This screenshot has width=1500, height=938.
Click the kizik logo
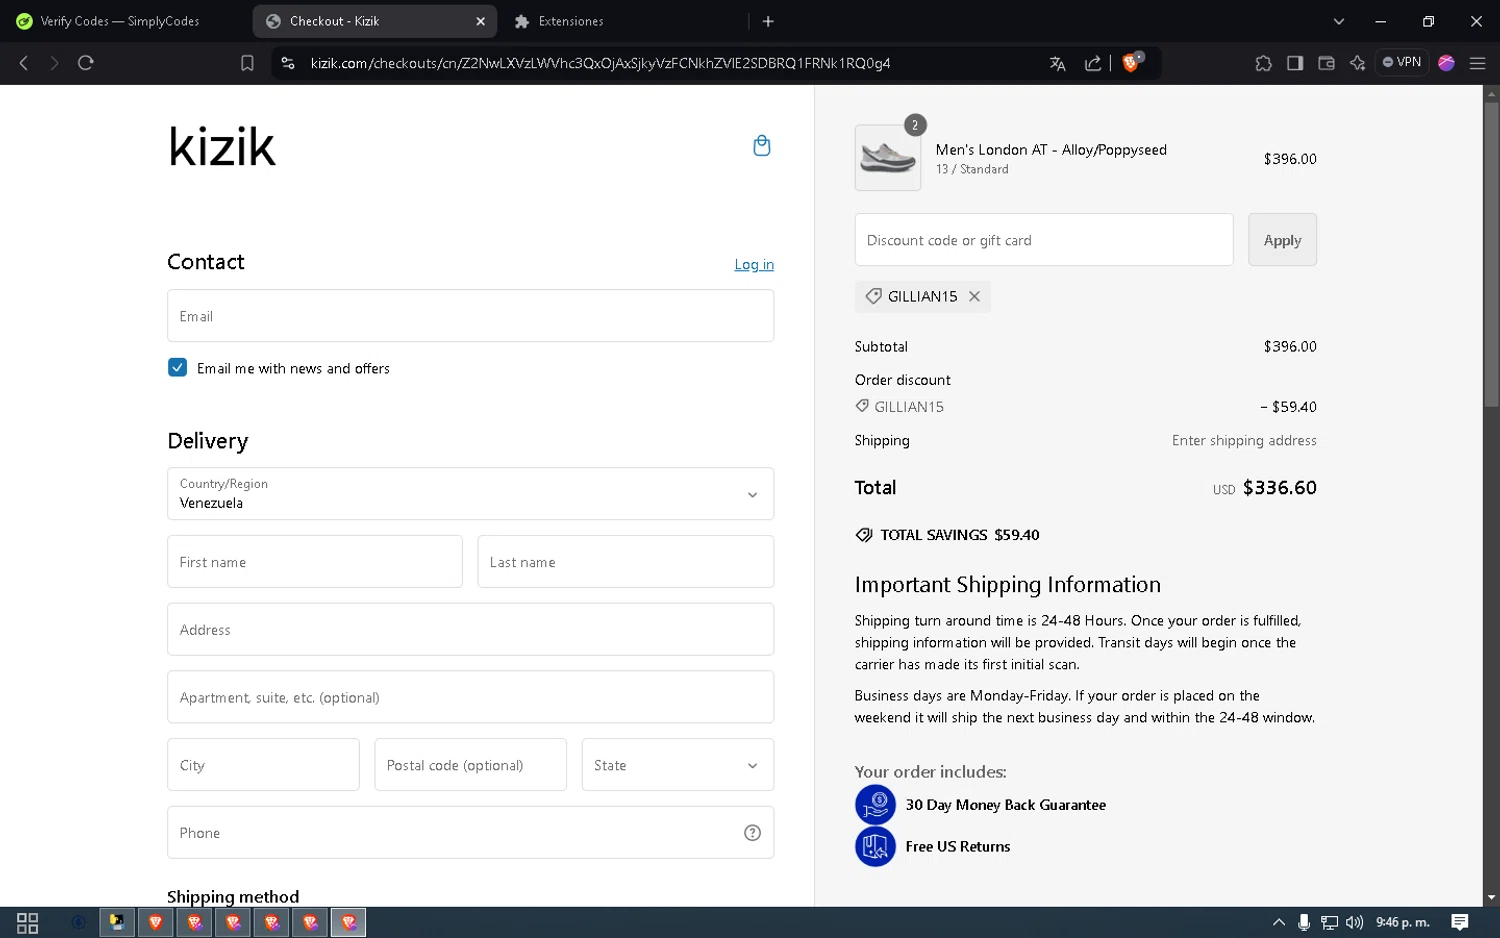(221, 147)
